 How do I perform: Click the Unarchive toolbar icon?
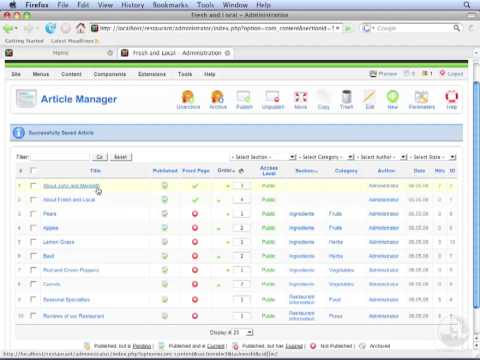[x=188, y=100]
